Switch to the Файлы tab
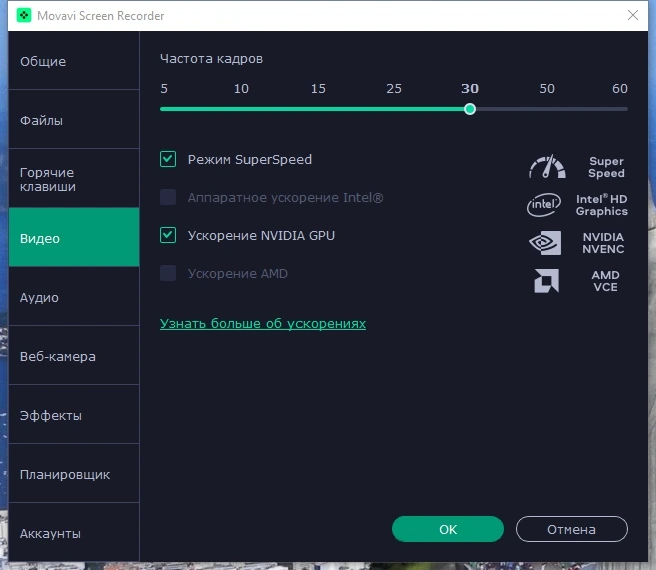This screenshot has width=656, height=570. [x=74, y=120]
